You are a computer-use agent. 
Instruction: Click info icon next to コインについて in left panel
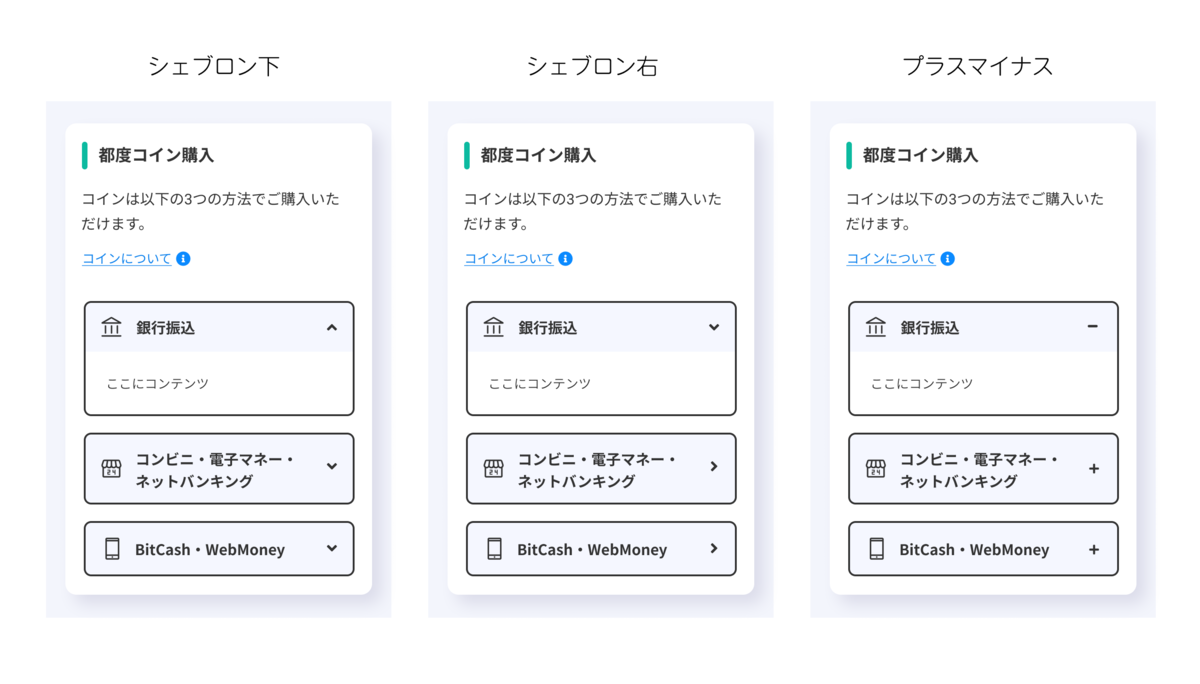183,258
